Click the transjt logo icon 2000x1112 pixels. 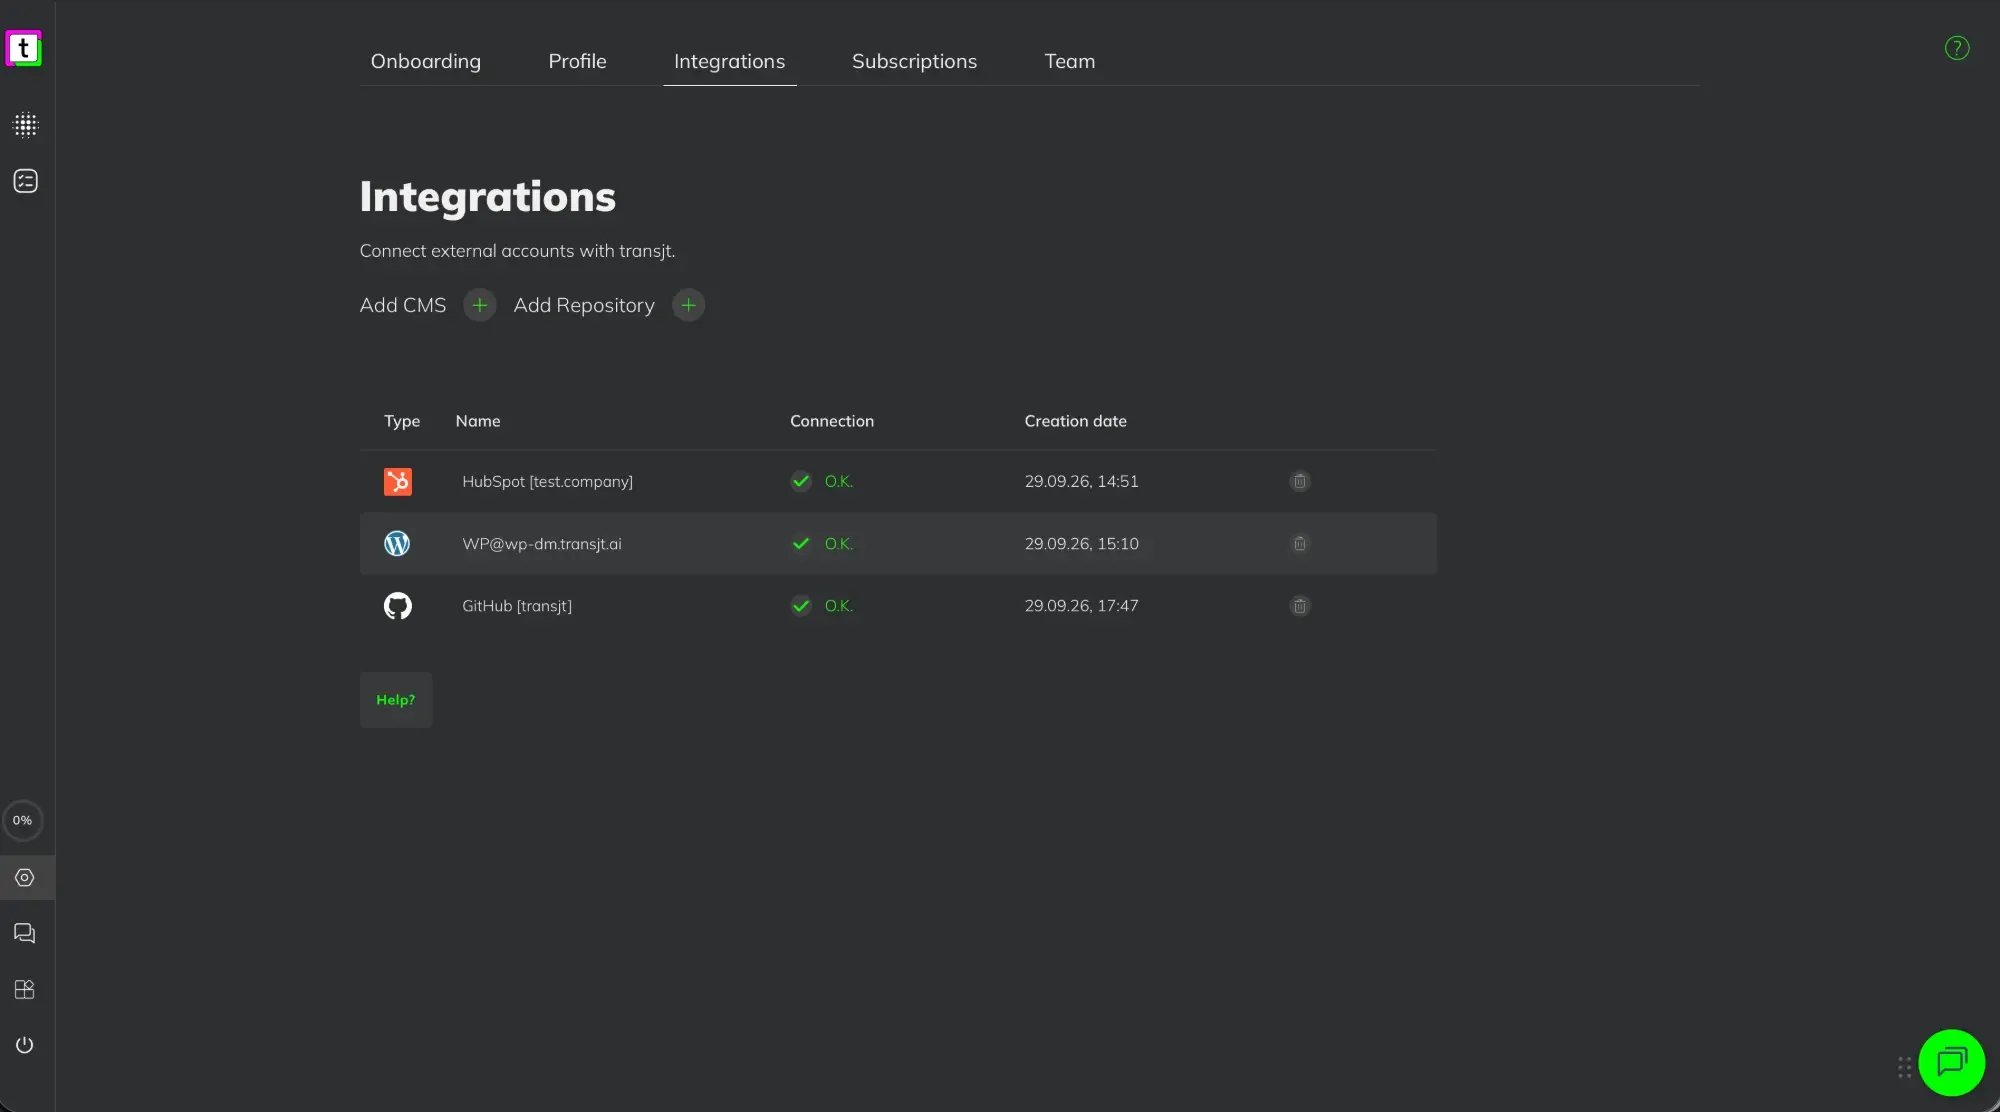(24, 48)
